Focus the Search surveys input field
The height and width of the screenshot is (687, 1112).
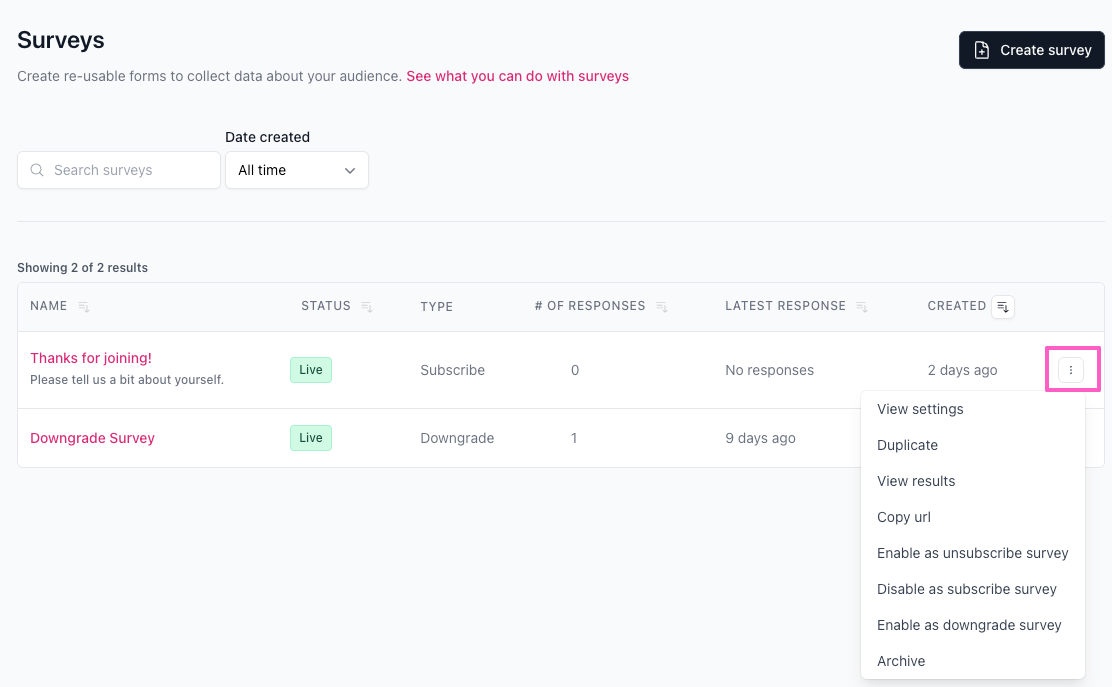130,170
